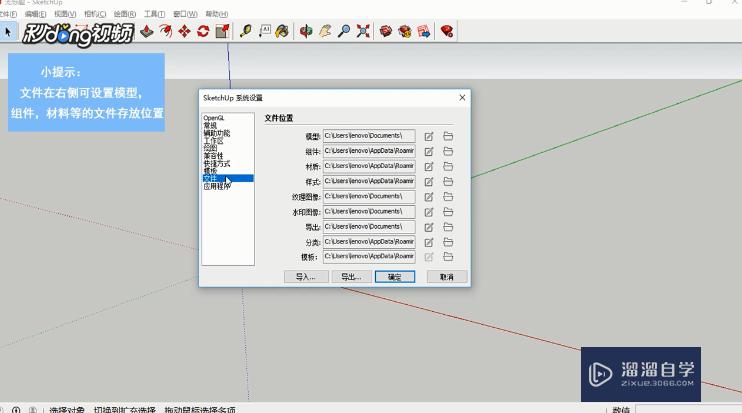The height and width of the screenshot is (413, 742).
Task: Select 文件 in settings list
Action: pyautogui.click(x=228, y=178)
